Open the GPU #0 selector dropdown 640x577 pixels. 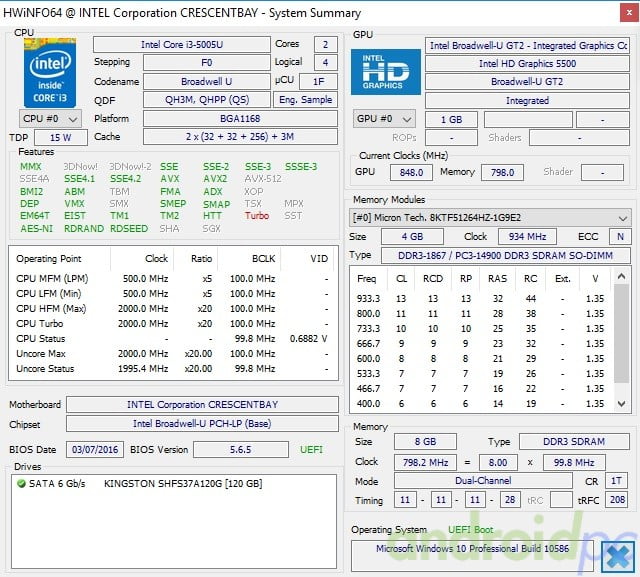click(x=384, y=119)
